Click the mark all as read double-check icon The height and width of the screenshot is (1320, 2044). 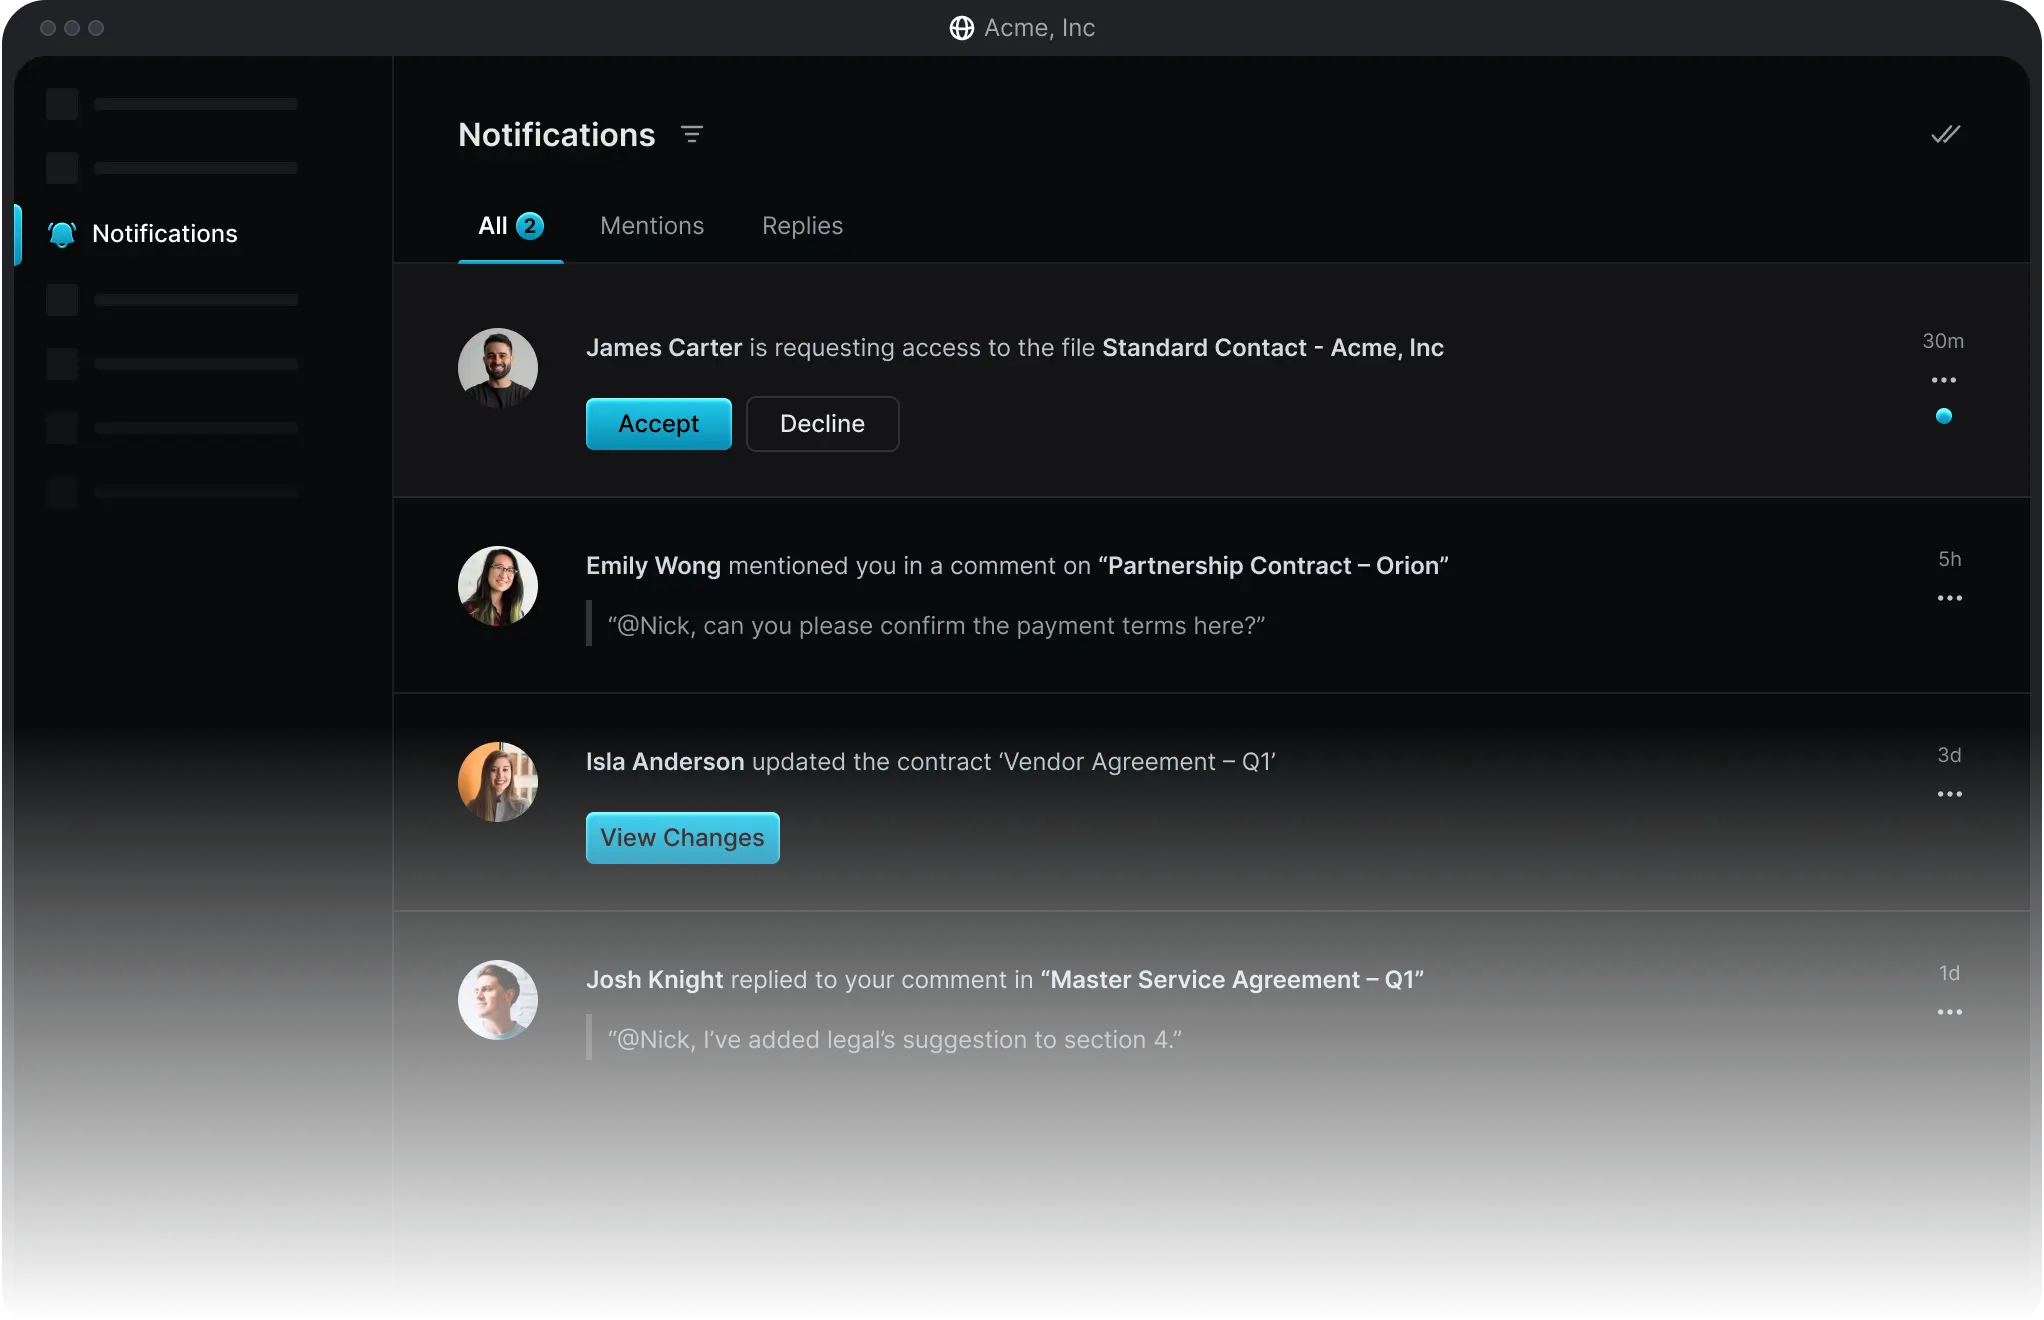coord(1945,134)
